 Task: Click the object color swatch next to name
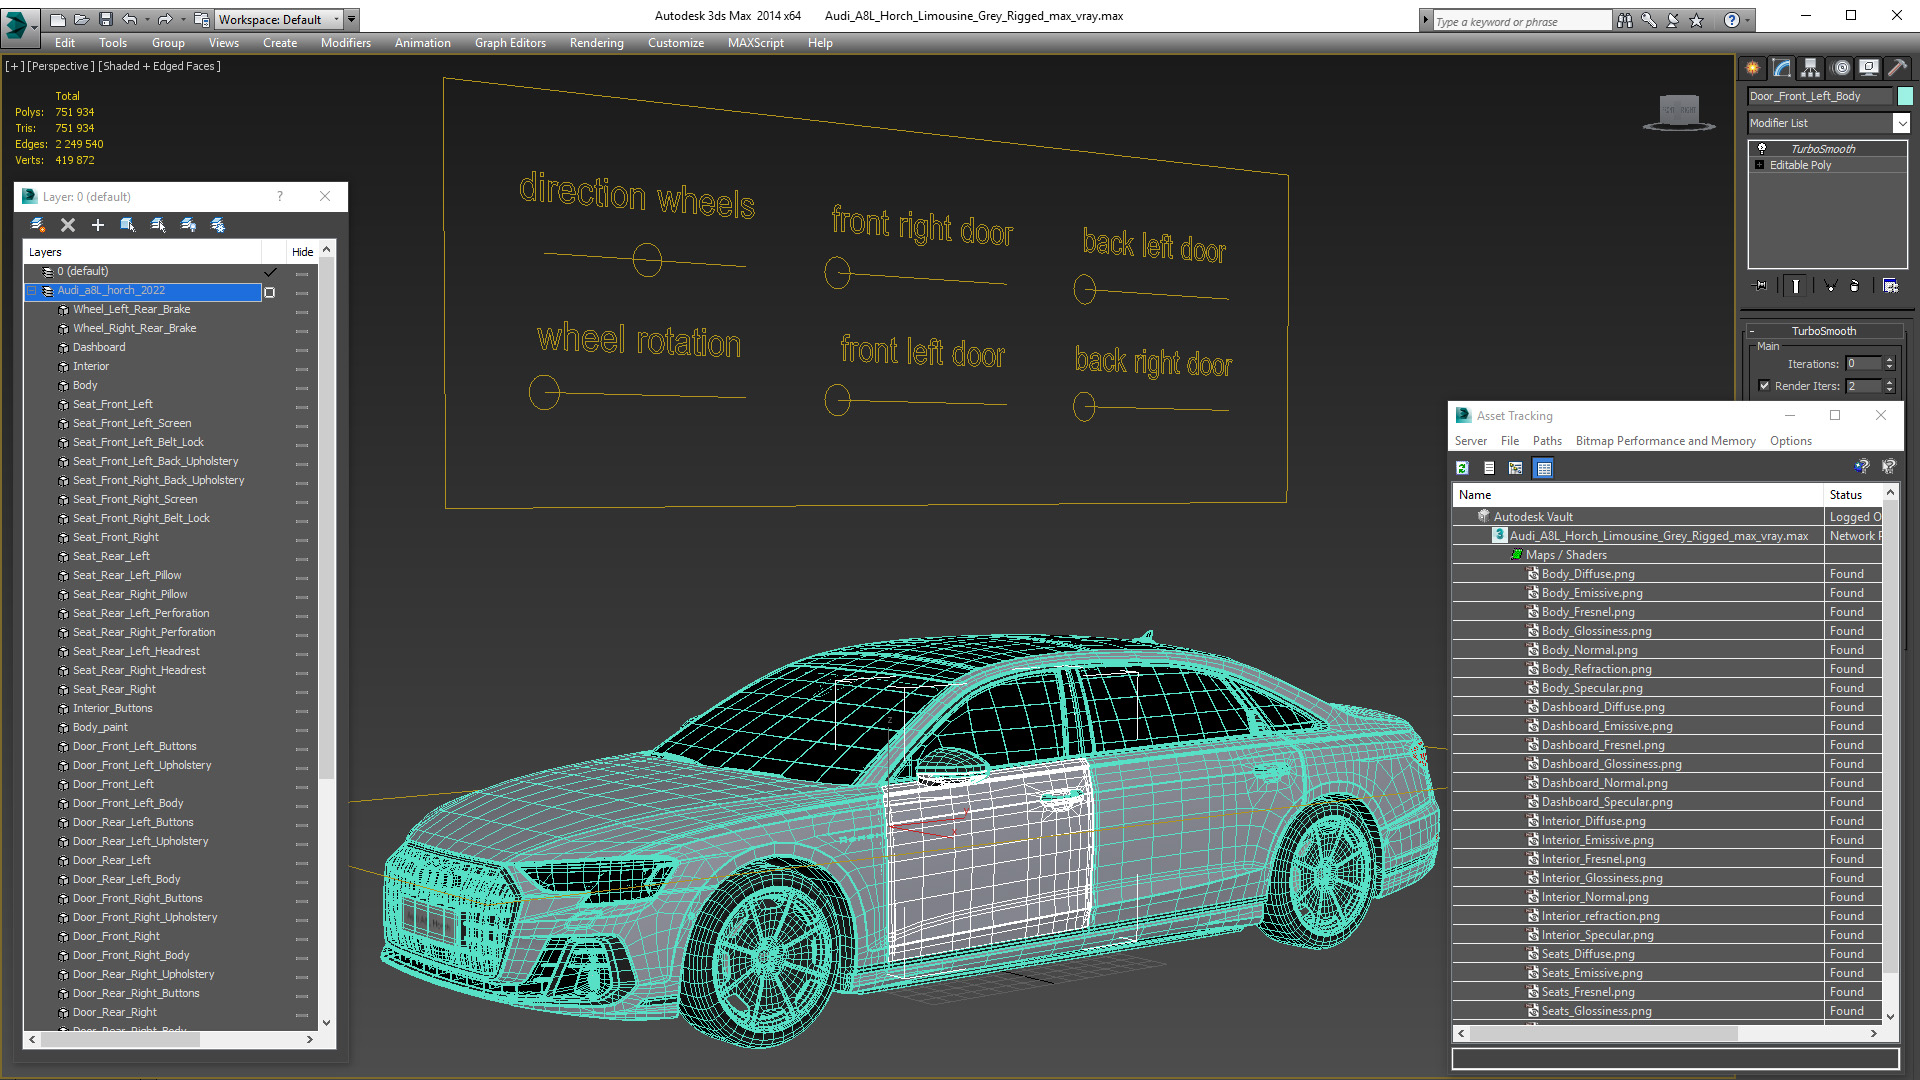(1905, 96)
